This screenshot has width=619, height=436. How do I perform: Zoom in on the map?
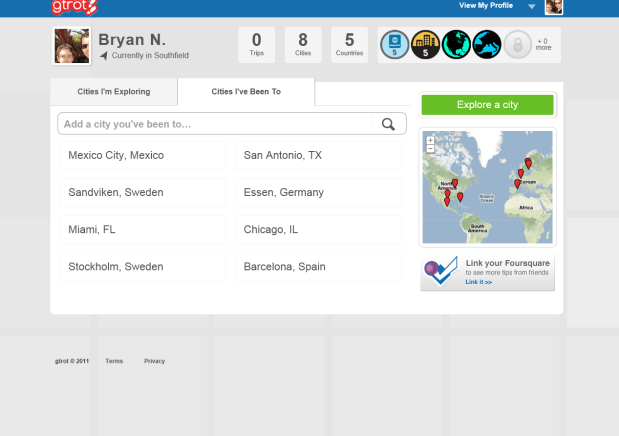[430, 139]
